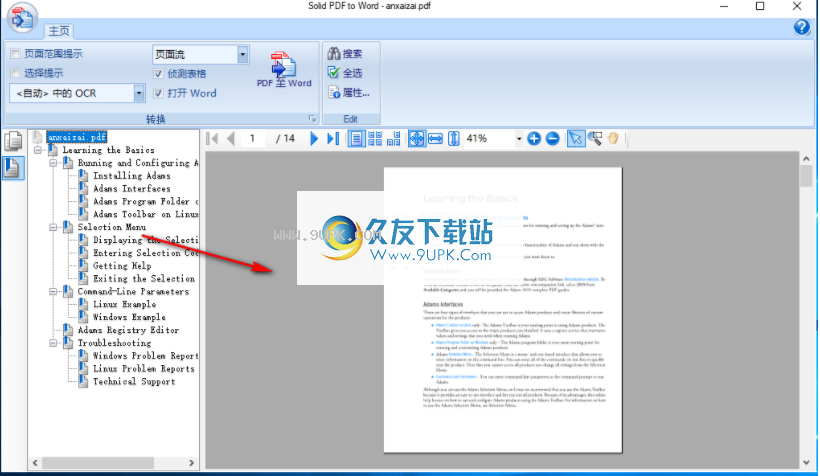Zoom out with the minus button
The width and height of the screenshot is (820, 476).
[x=553, y=139]
